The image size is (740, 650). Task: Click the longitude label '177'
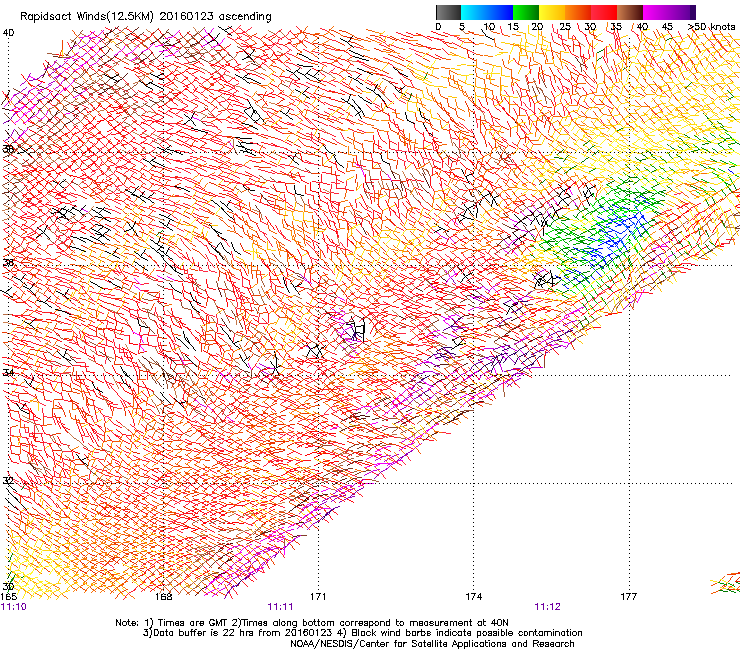[629, 597]
